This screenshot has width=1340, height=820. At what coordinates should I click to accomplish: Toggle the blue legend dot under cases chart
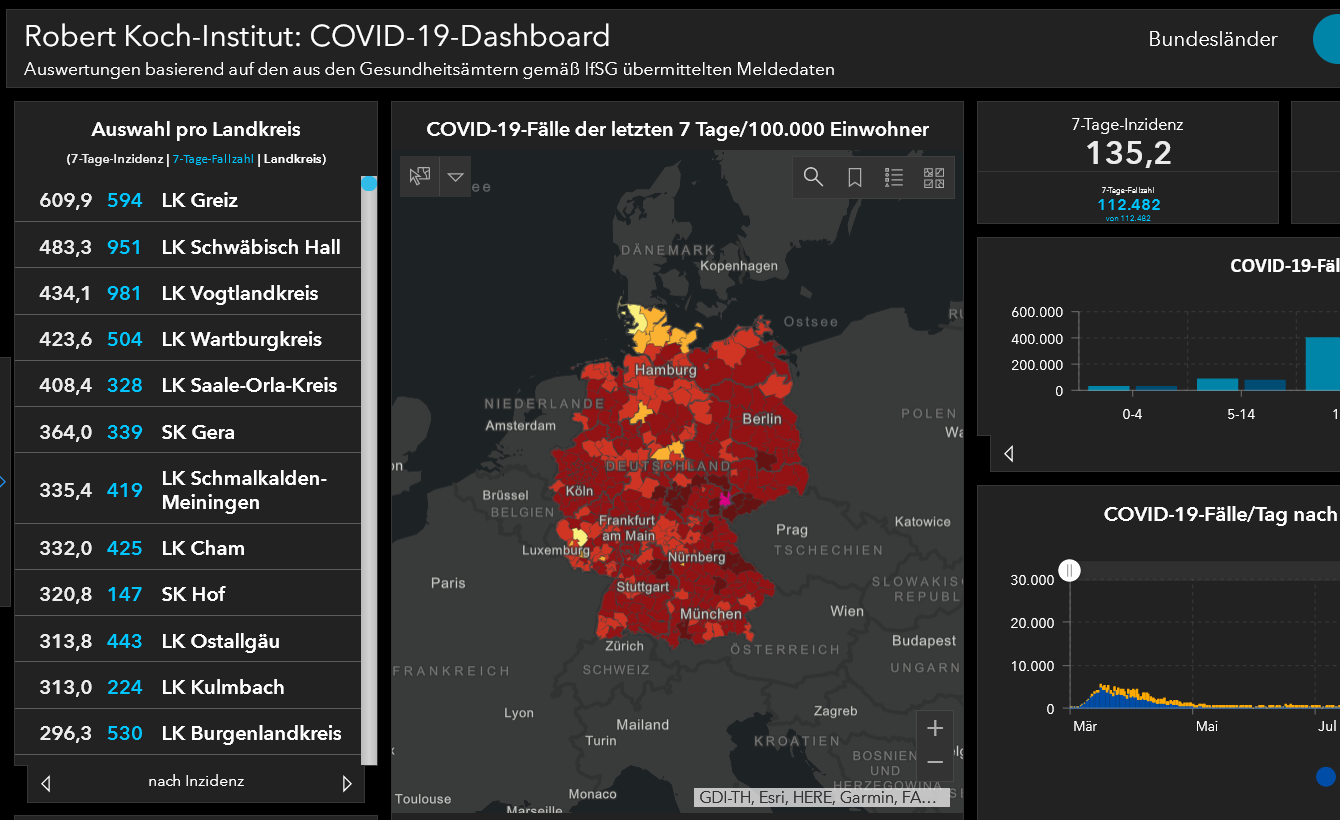click(1326, 776)
